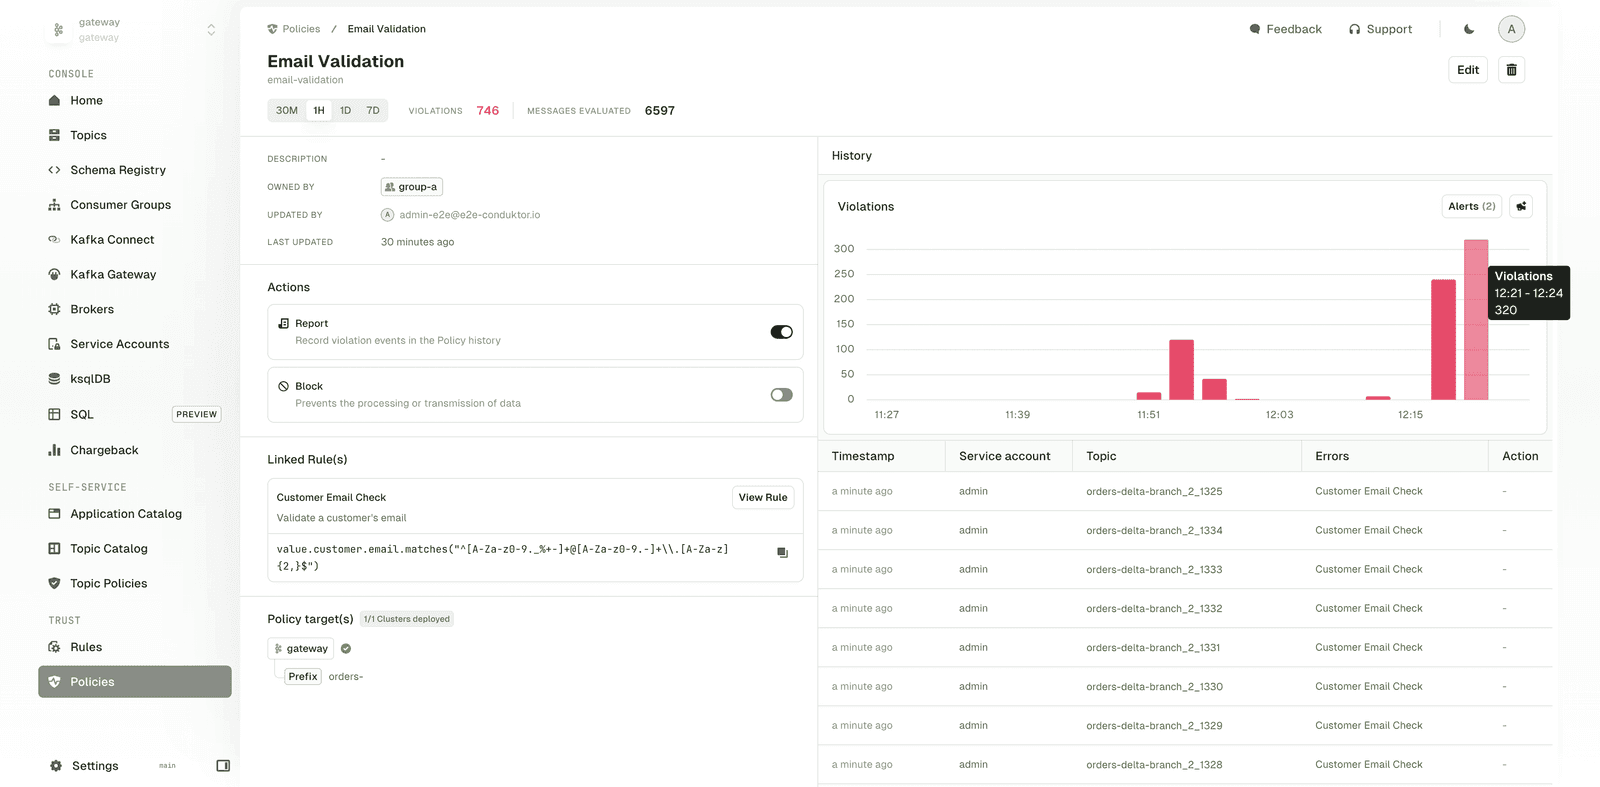
Task: Click the Edit policy button
Action: 1467,70
